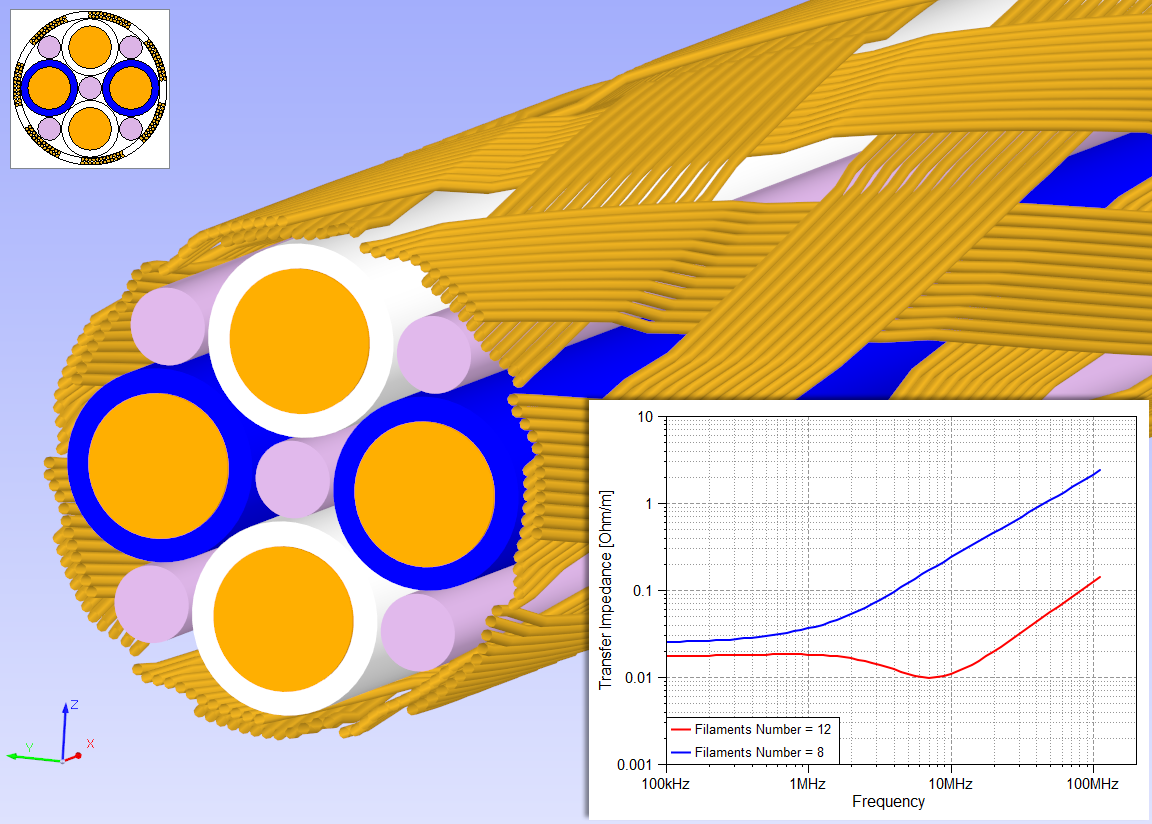Viewport: 1152px width, 824px height.
Task: Click the cable cross-section thumbnail
Action: [90, 89]
